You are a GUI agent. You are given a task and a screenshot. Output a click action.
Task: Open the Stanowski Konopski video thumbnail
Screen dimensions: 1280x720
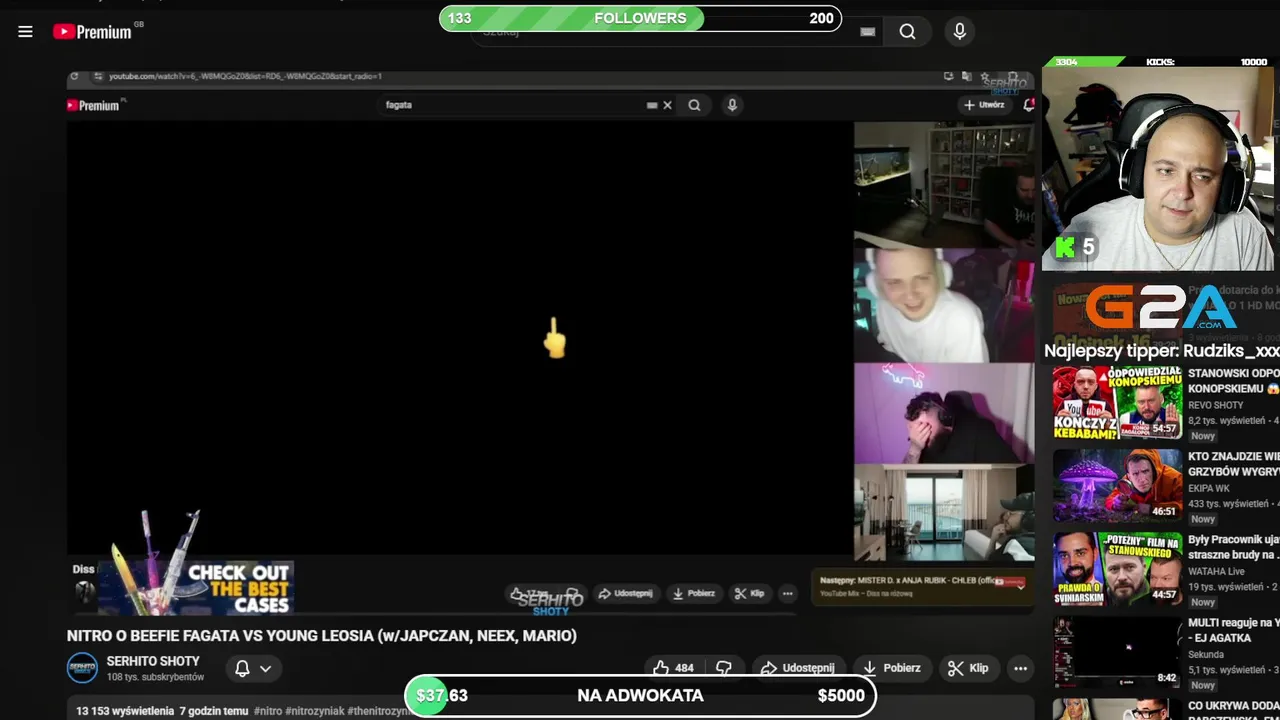tap(1117, 403)
